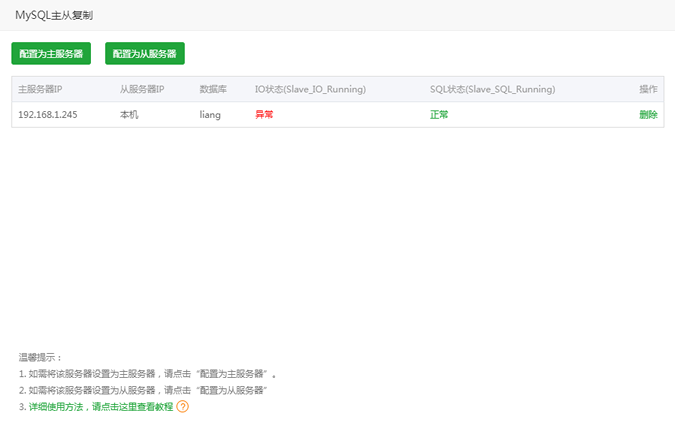
Task: Click tip 2 about setting the slave server
Action: click(x=143, y=390)
